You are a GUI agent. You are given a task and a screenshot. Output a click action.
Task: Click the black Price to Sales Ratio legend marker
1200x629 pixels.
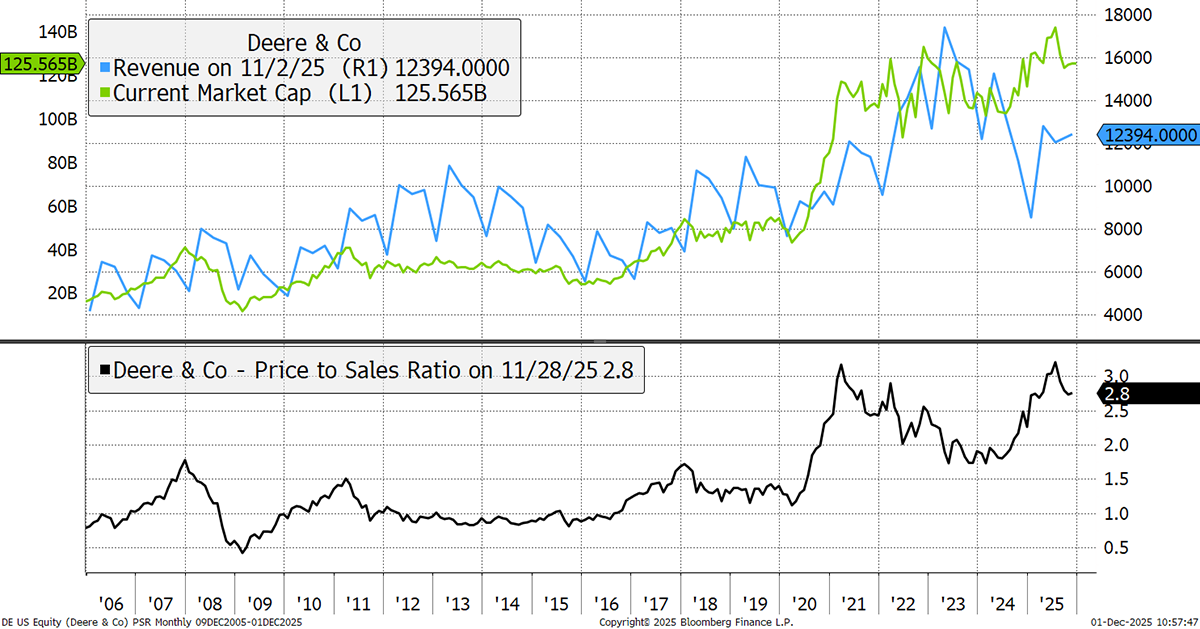tap(103, 371)
